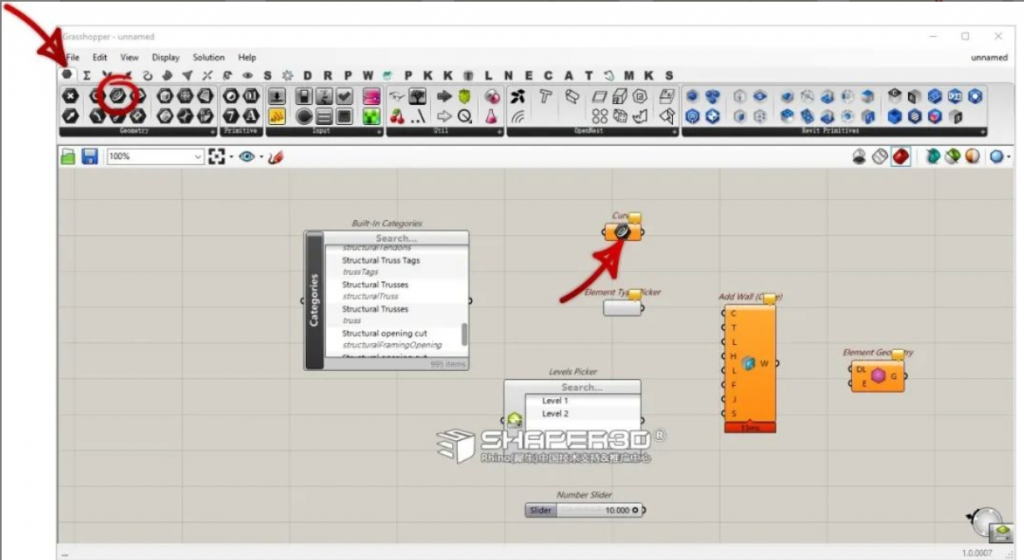The width and height of the screenshot is (1024, 560).
Task: Select the pink flask Galapagos icon
Action: click(491, 117)
